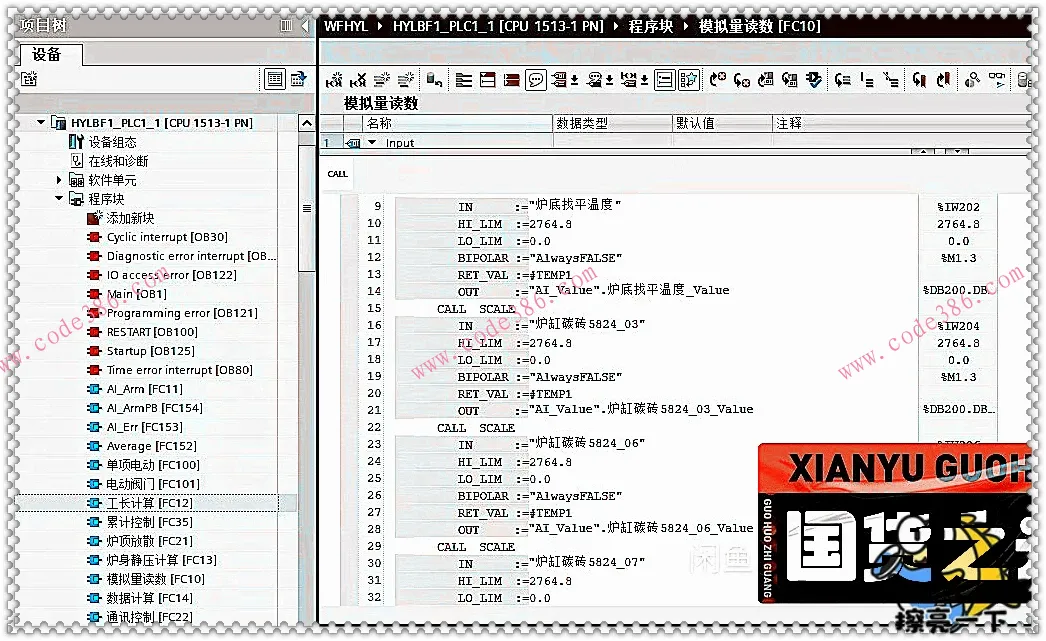
Task: Select the 设备 tab
Action: (x=47, y=55)
